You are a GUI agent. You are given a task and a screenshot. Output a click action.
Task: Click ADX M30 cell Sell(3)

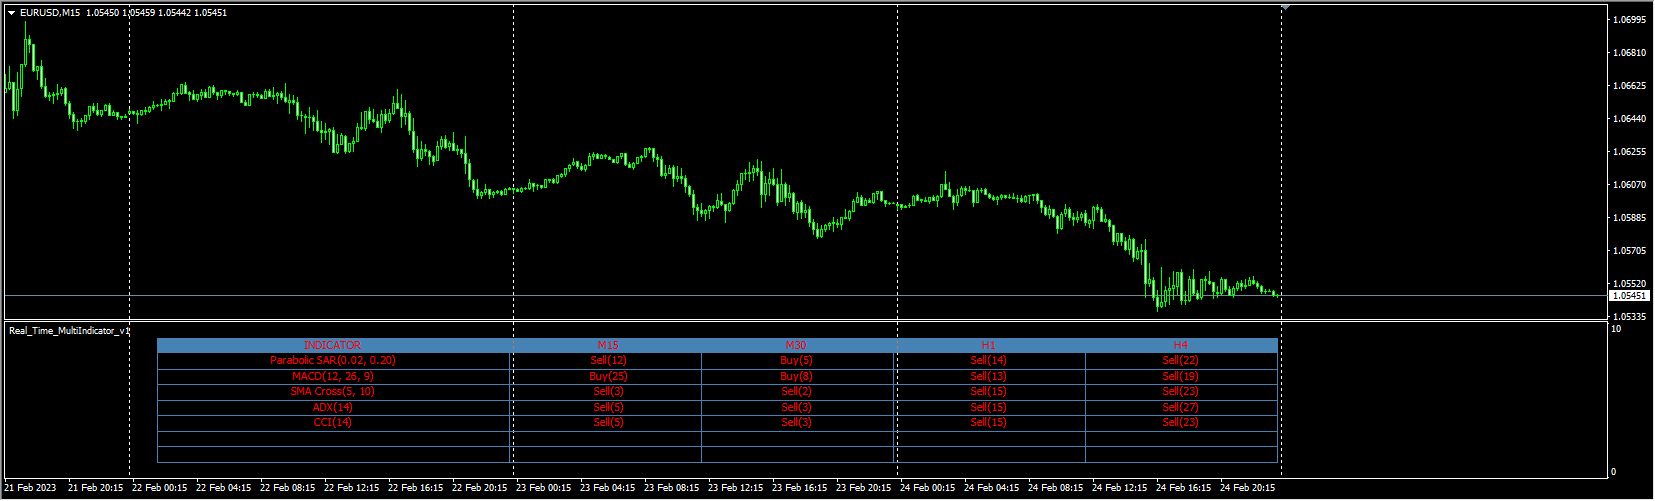(x=796, y=407)
